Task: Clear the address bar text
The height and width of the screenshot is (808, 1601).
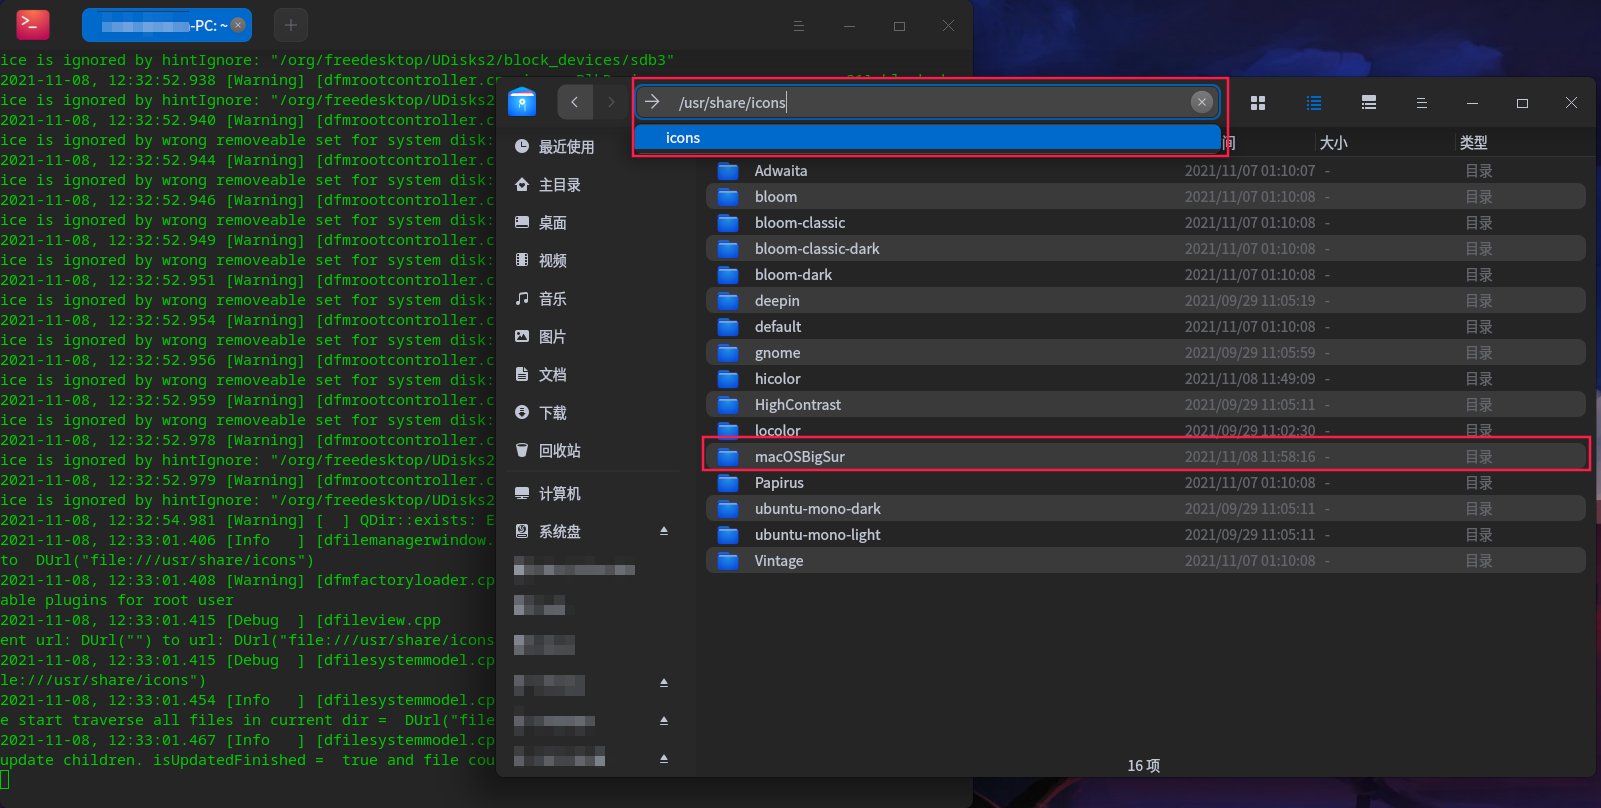Action: click(x=1202, y=102)
